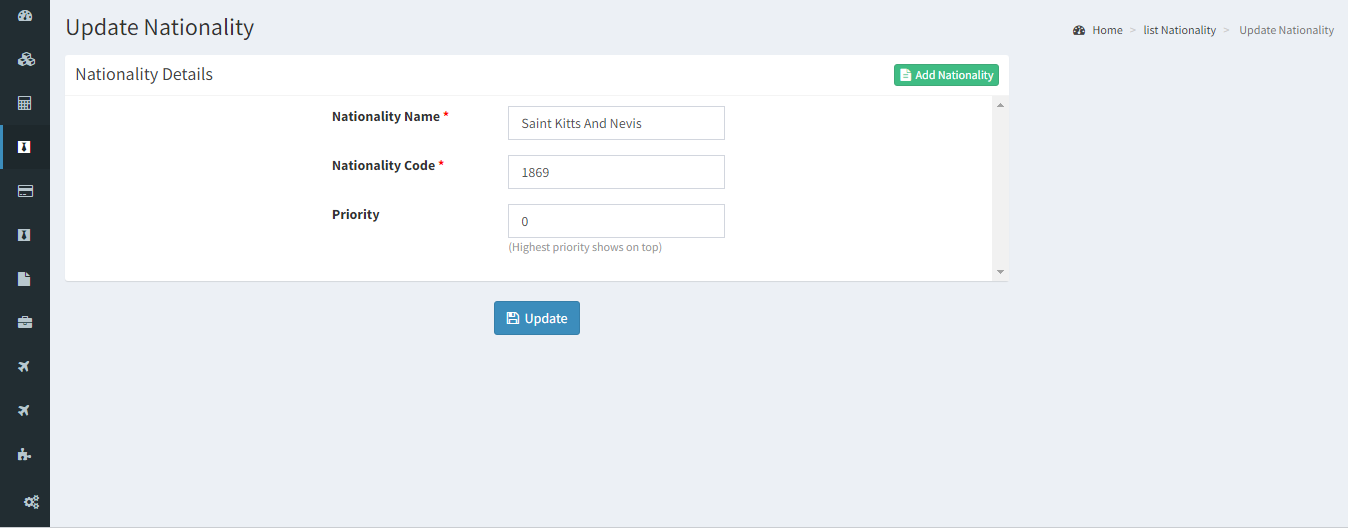The height and width of the screenshot is (528, 1348).
Task: Click the Nationality Name input field
Action: pyautogui.click(x=616, y=123)
